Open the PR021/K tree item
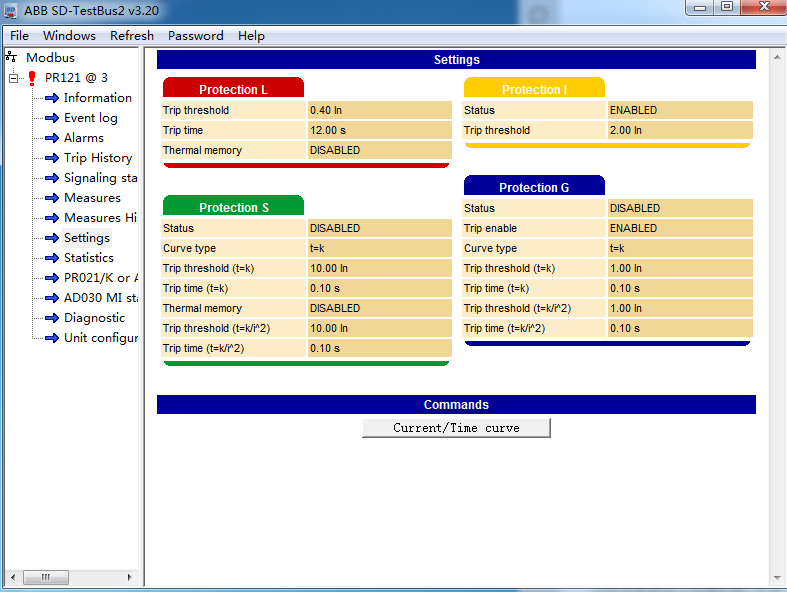Image resolution: width=787 pixels, height=592 pixels. click(x=100, y=278)
